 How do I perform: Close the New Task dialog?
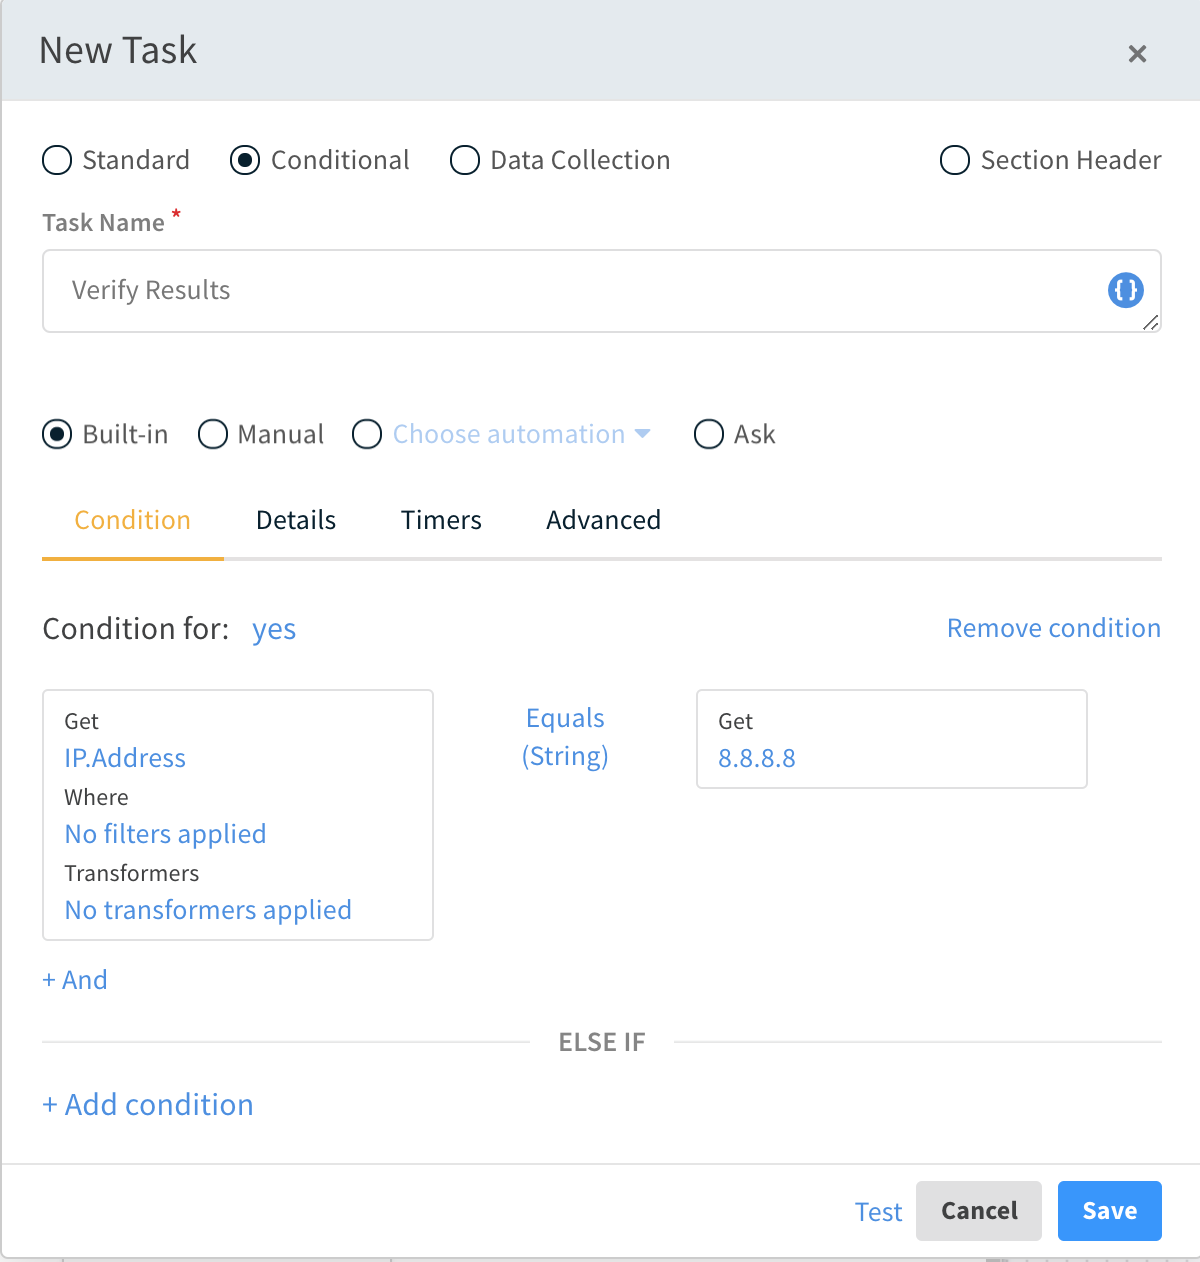click(1137, 54)
